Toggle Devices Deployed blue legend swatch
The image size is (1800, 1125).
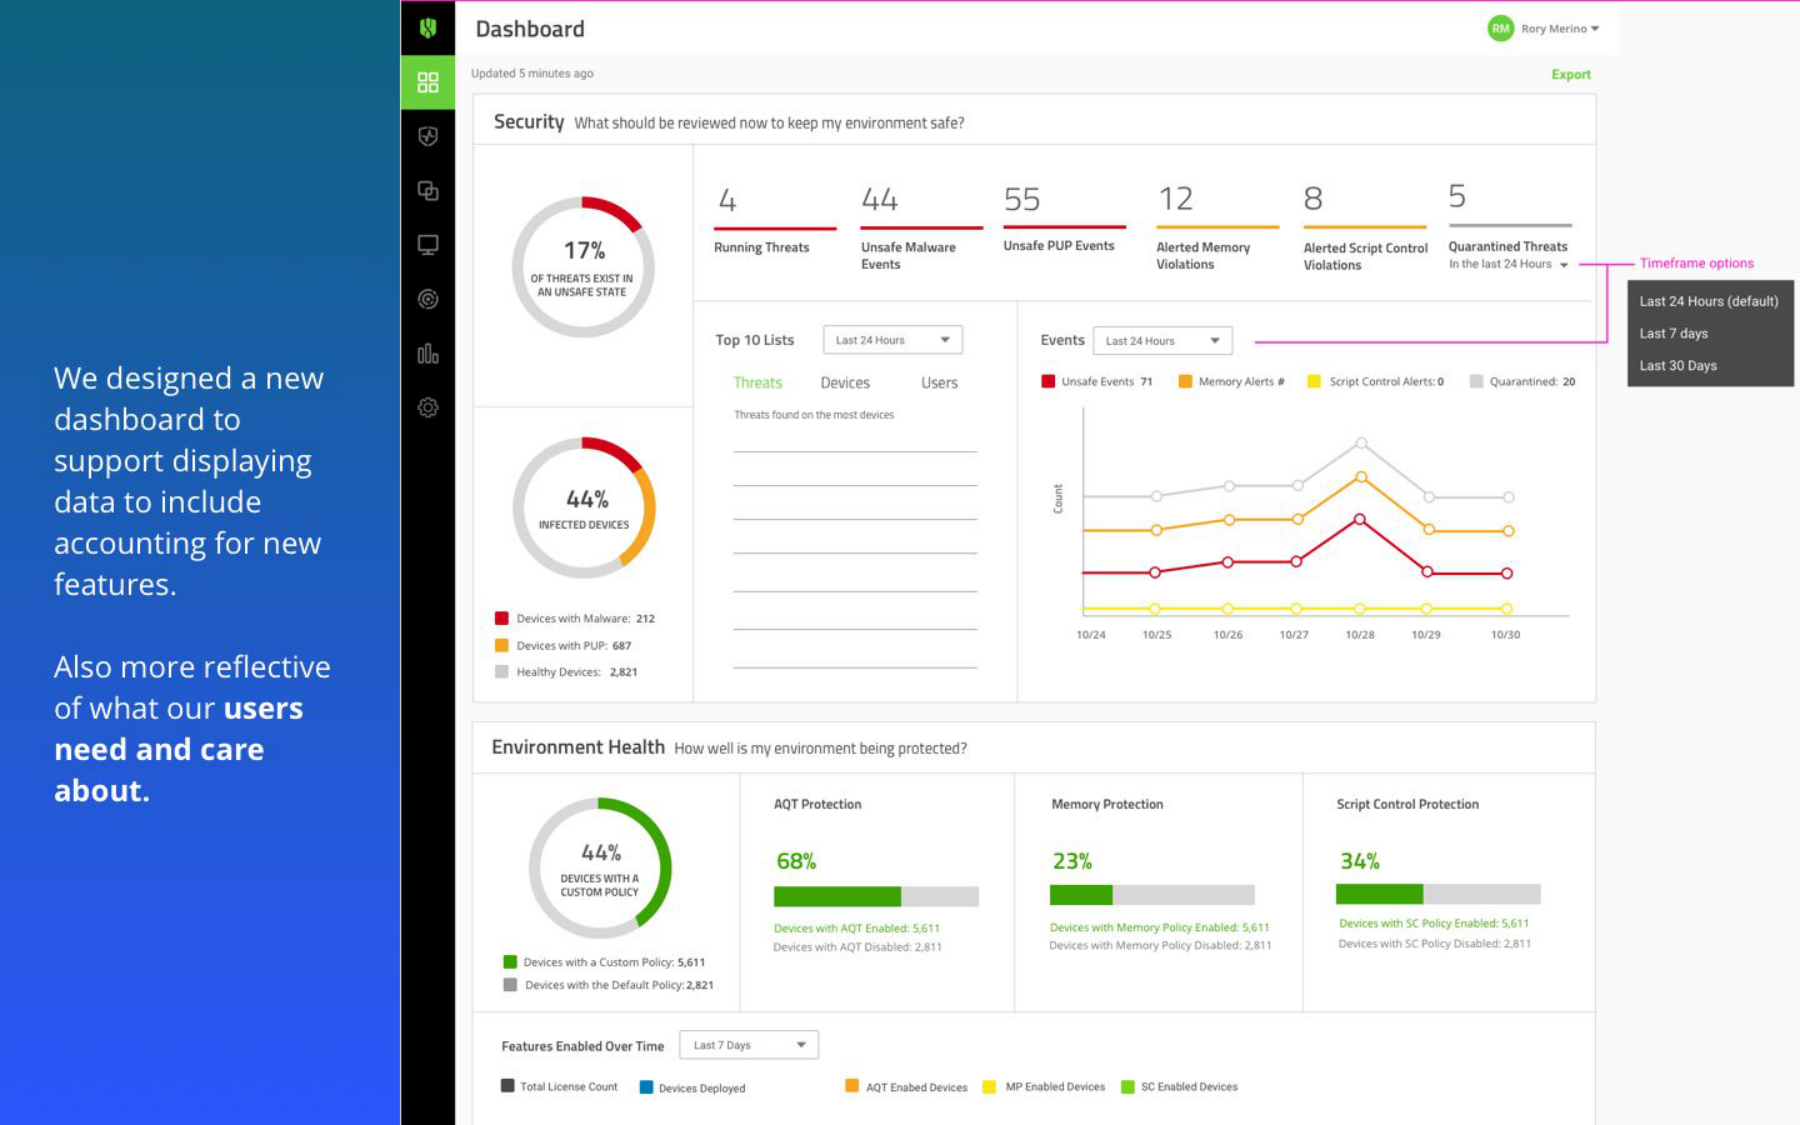646,1087
